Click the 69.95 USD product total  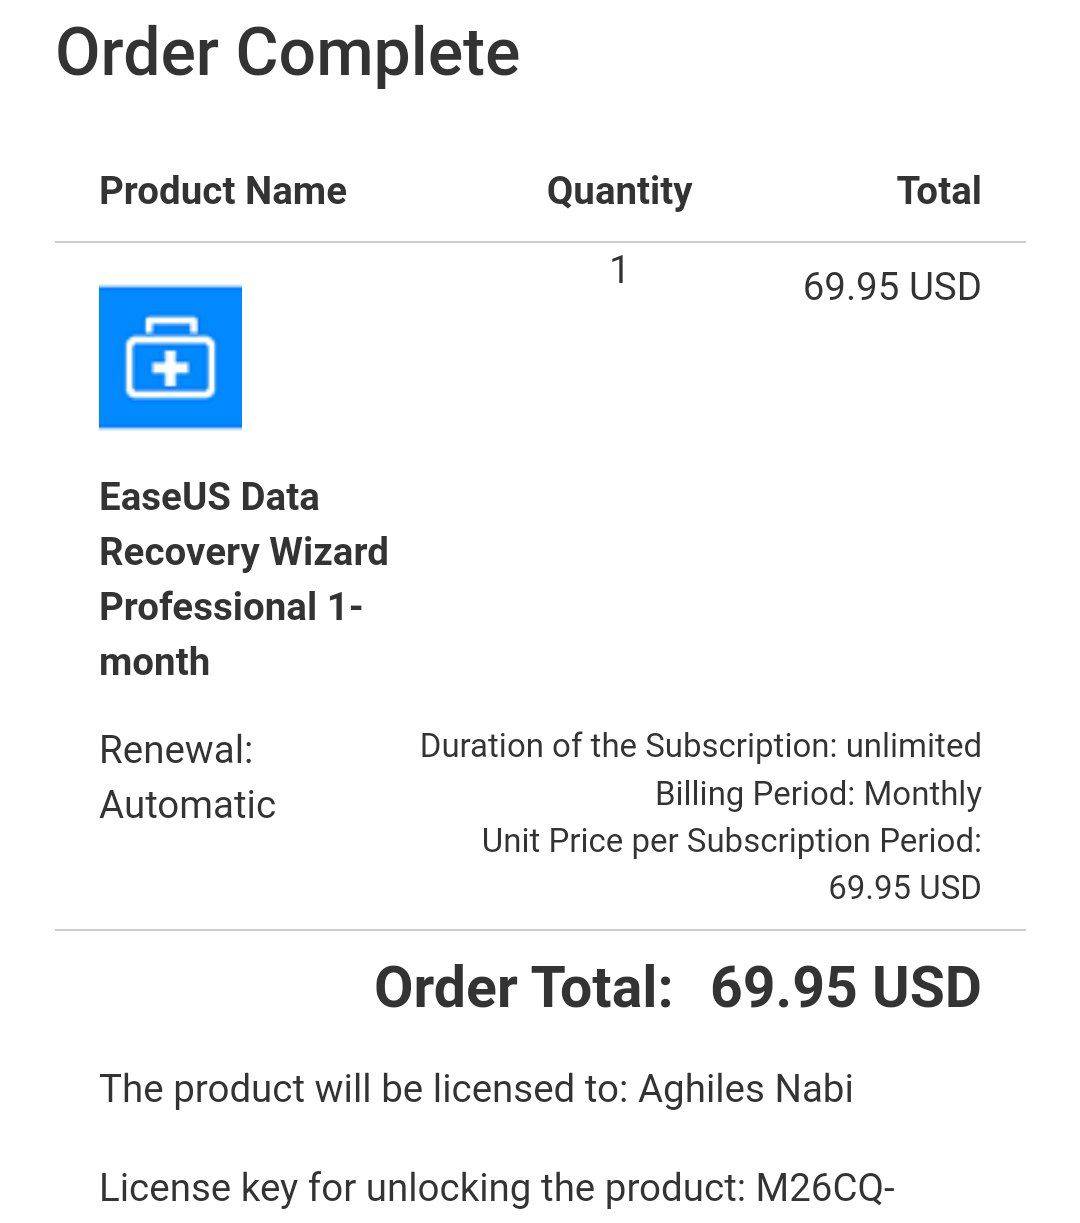(x=891, y=287)
